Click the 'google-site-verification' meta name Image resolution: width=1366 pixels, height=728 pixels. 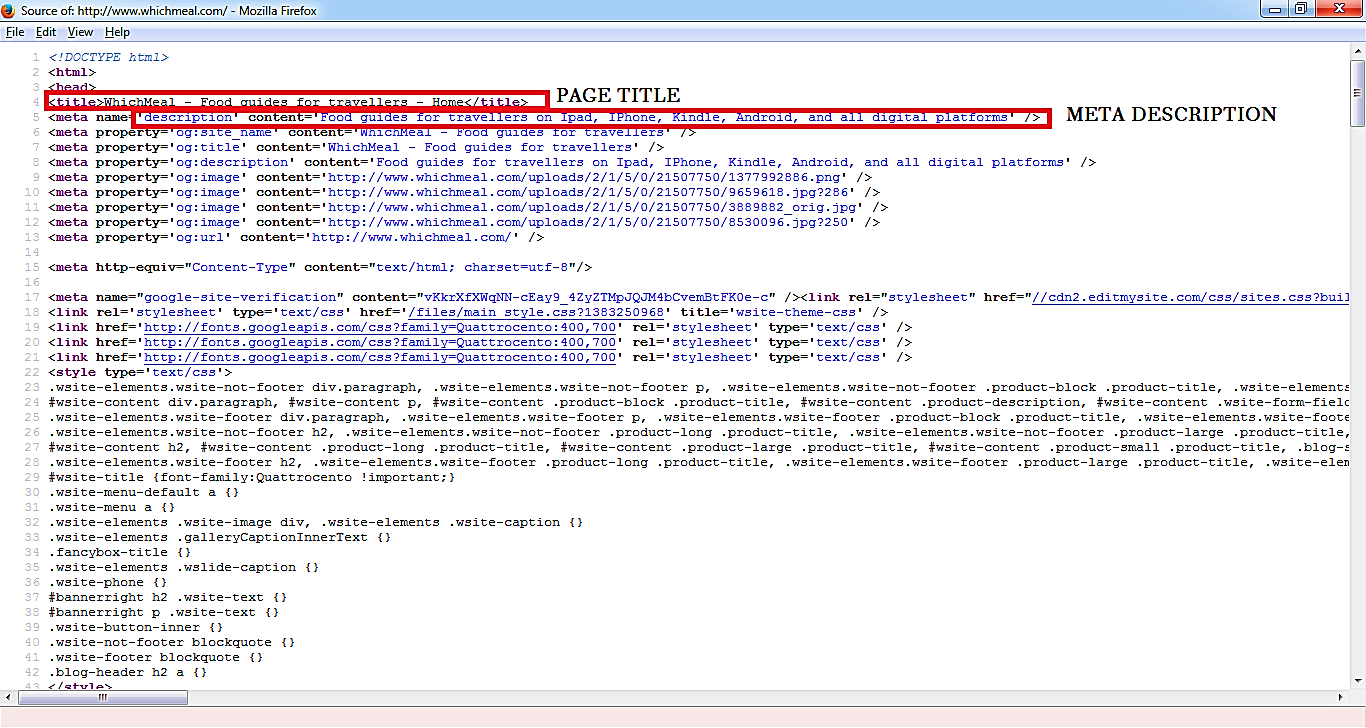(x=240, y=297)
